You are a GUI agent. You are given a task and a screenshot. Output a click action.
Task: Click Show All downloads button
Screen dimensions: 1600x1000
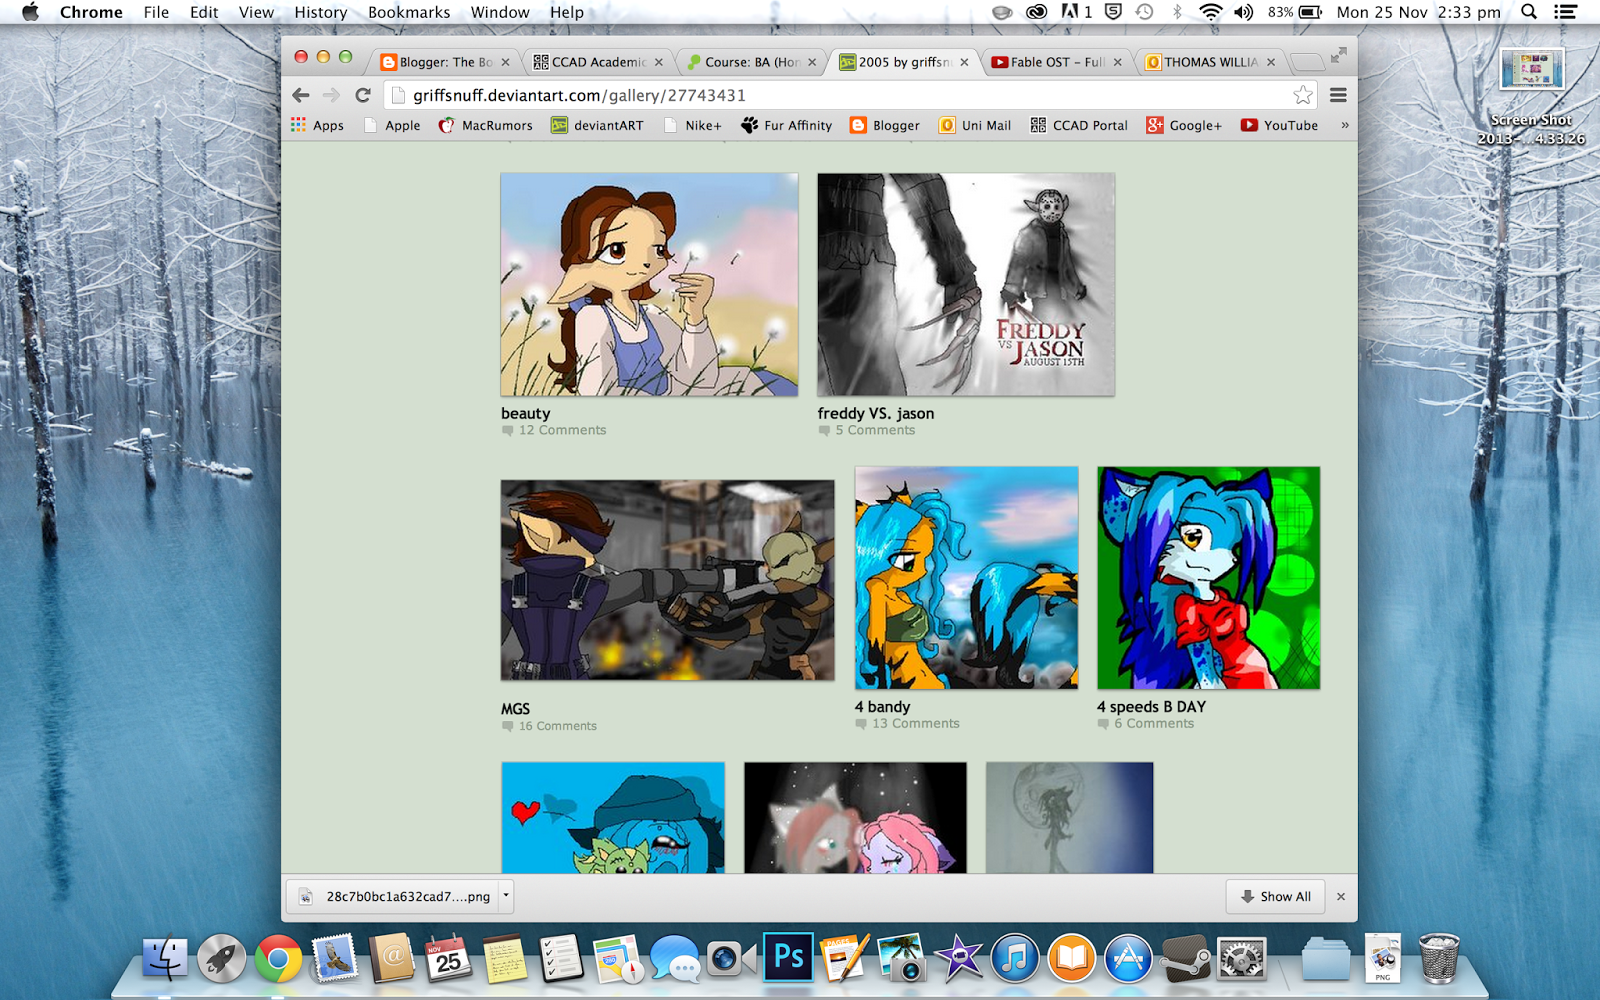pyautogui.click(x=1275, y=896)
